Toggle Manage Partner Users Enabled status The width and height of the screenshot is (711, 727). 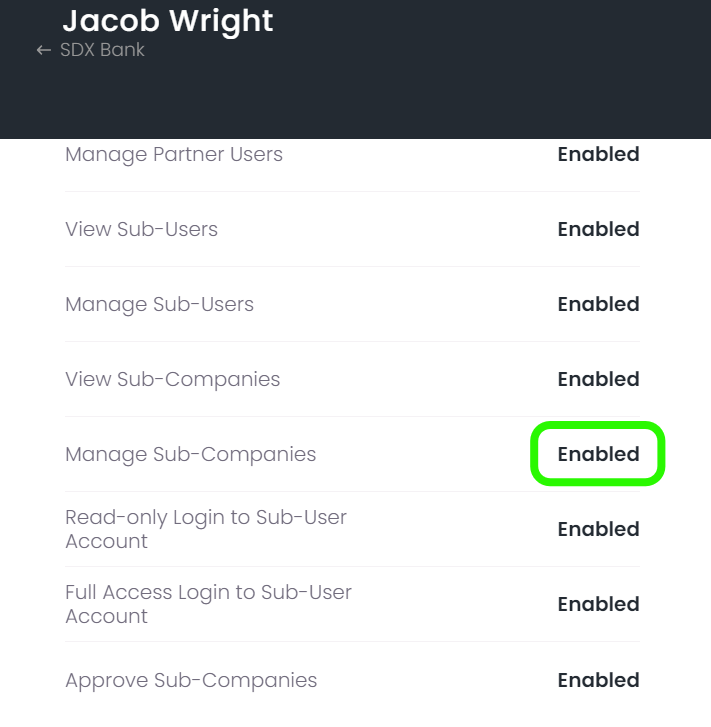coord(598,154)
